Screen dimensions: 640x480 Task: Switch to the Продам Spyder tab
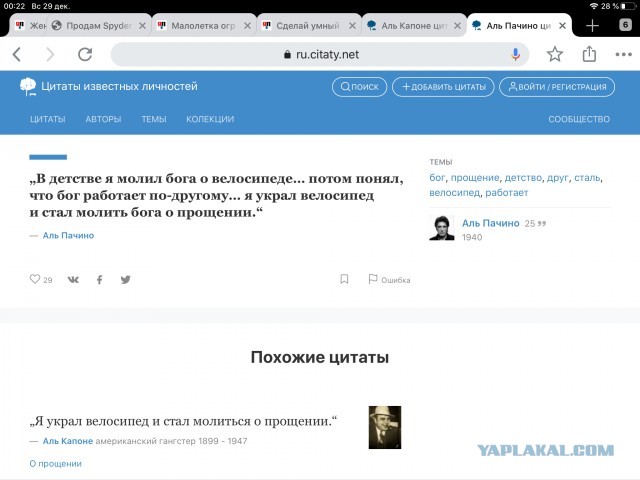coord(98,26)
